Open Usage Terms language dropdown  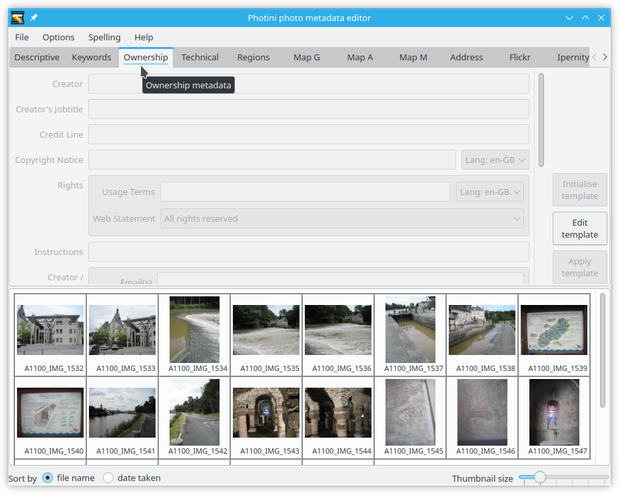click(x=490, y=192)
